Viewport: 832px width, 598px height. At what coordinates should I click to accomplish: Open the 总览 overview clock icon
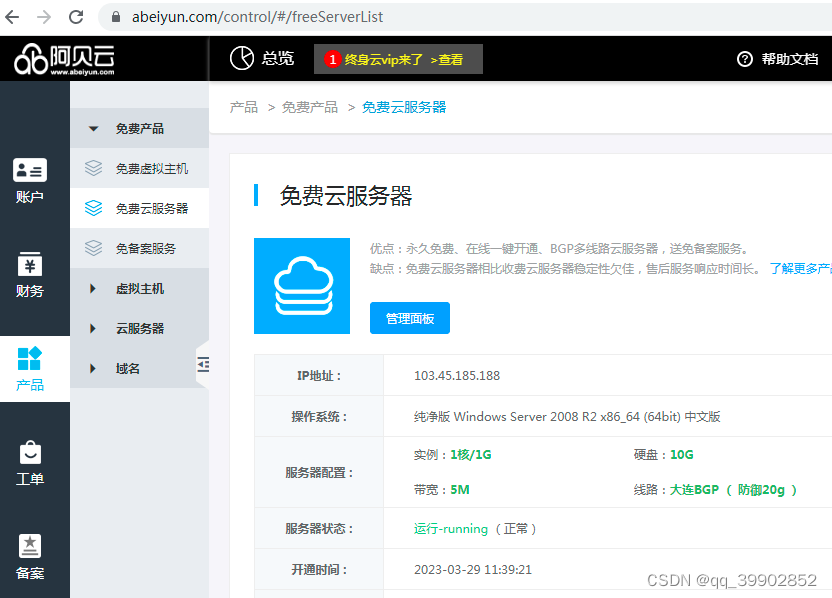242,58
